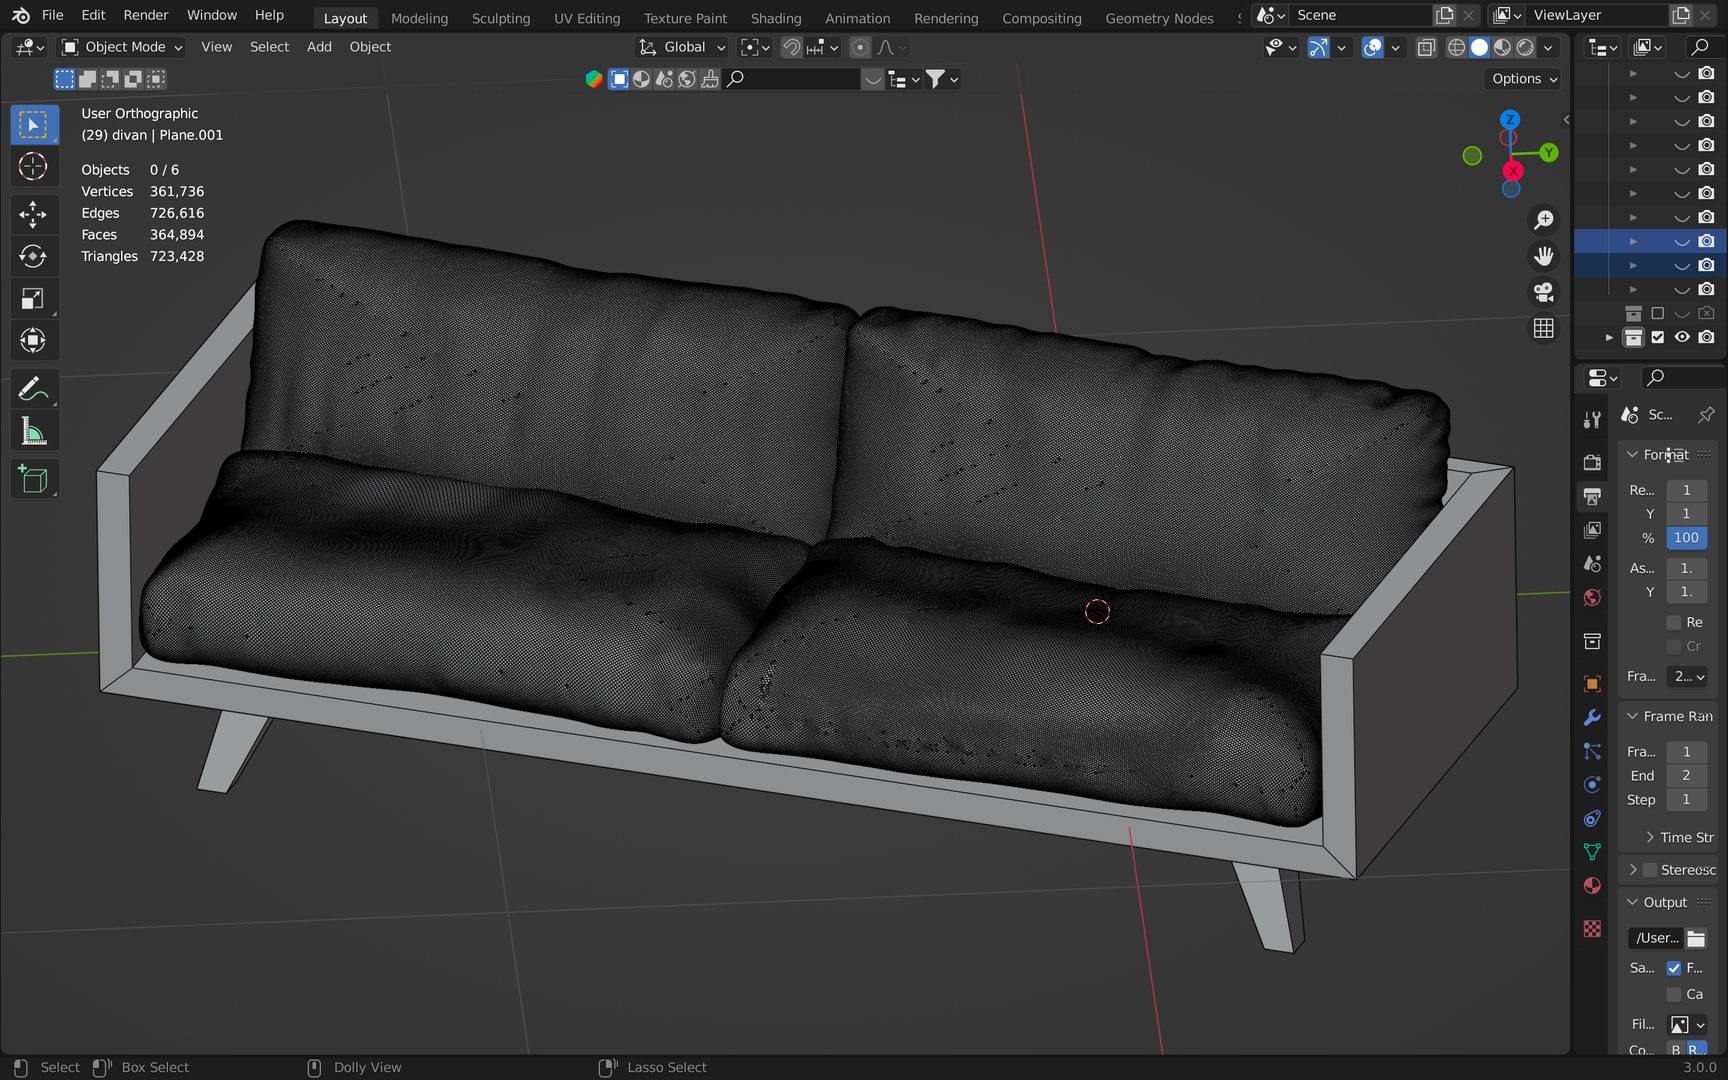Switch to rendered viewport shading

coord(1525,47)
